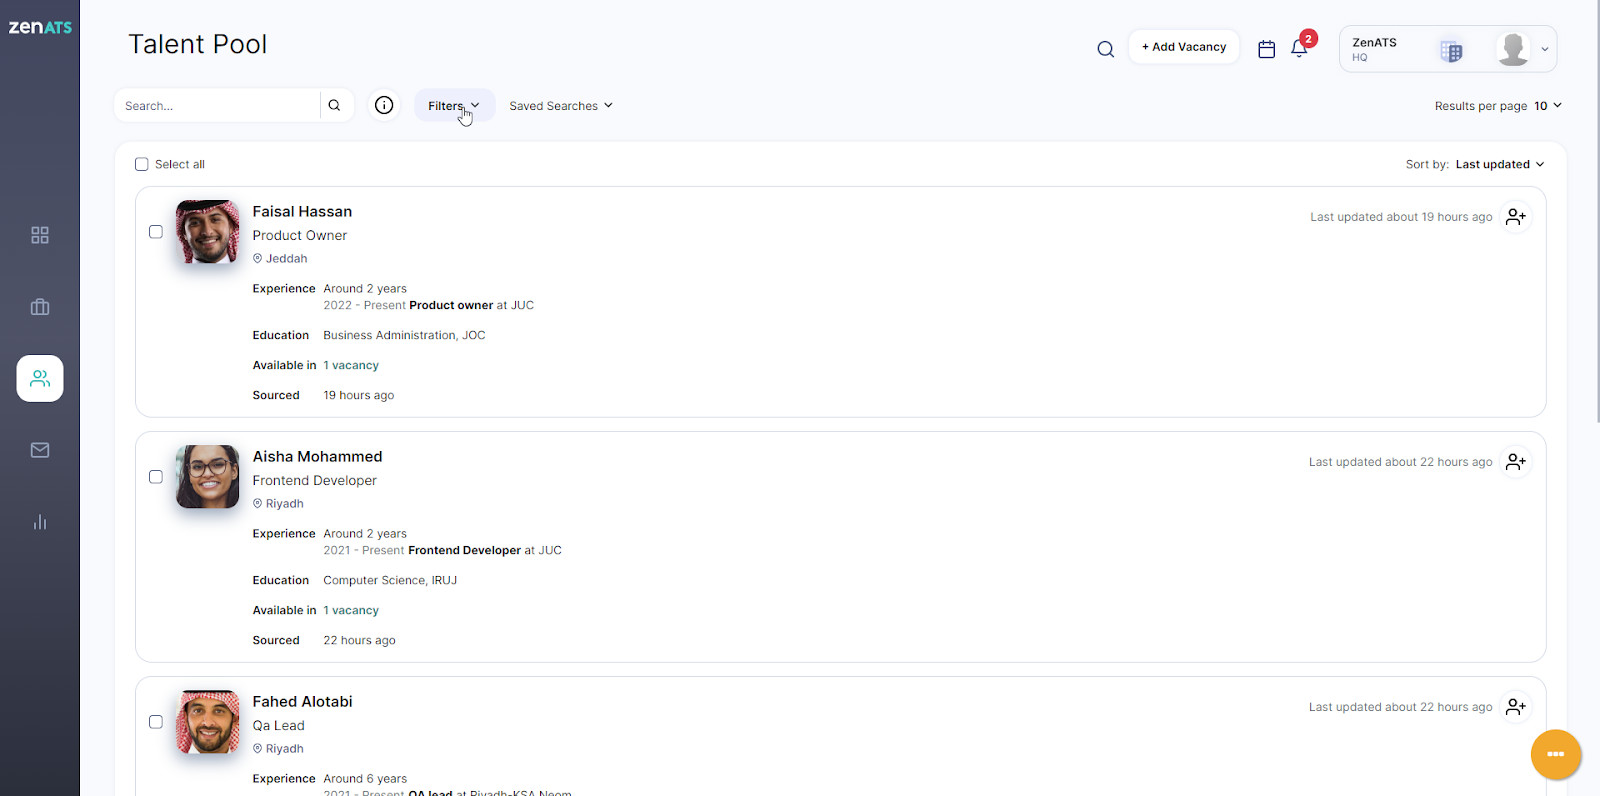Click the Qa Lead job title
Screen dimensions: 1600x796
point(279,725)
